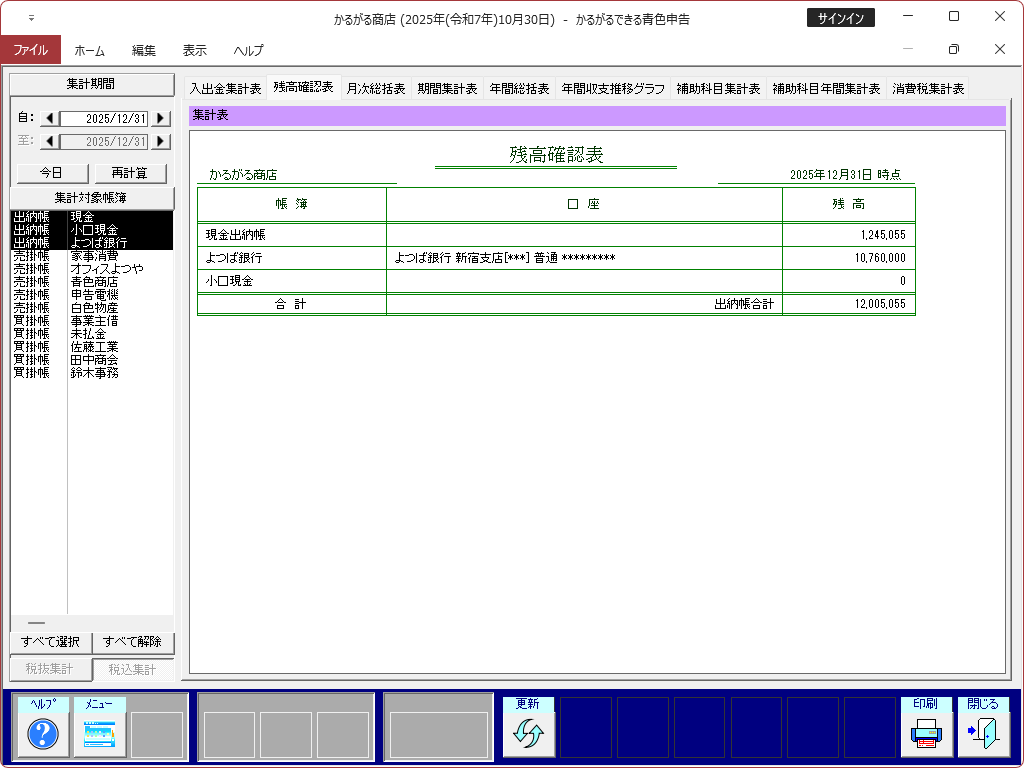The image size is (1024, 768).
Task: Toggle the tax-excluded 税抜集計 button
Action: point(50,670)
